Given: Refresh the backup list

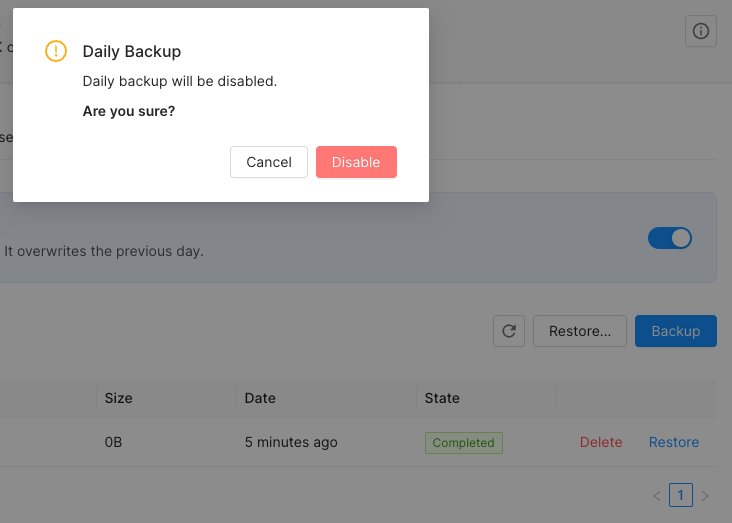Looking at the screenshot, I should pos(509,331).
